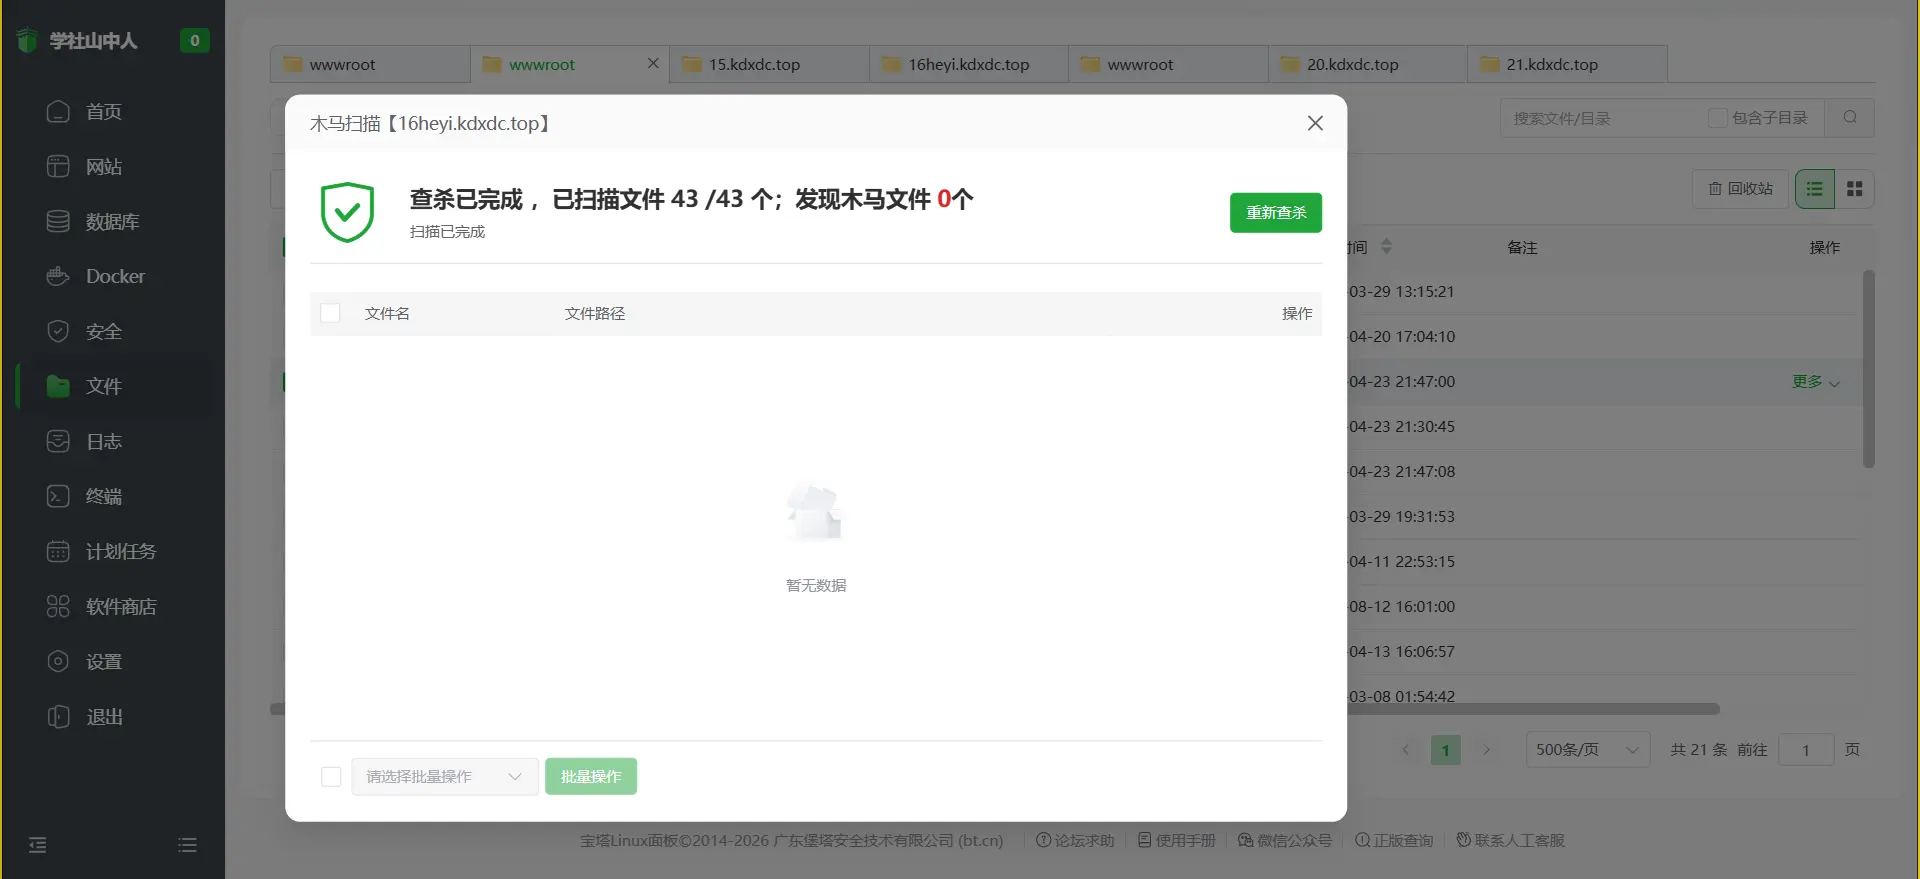Open the 联系人工客服 support link
This screenshot has width=1920, height=879.
click(x=1511, y=841)
